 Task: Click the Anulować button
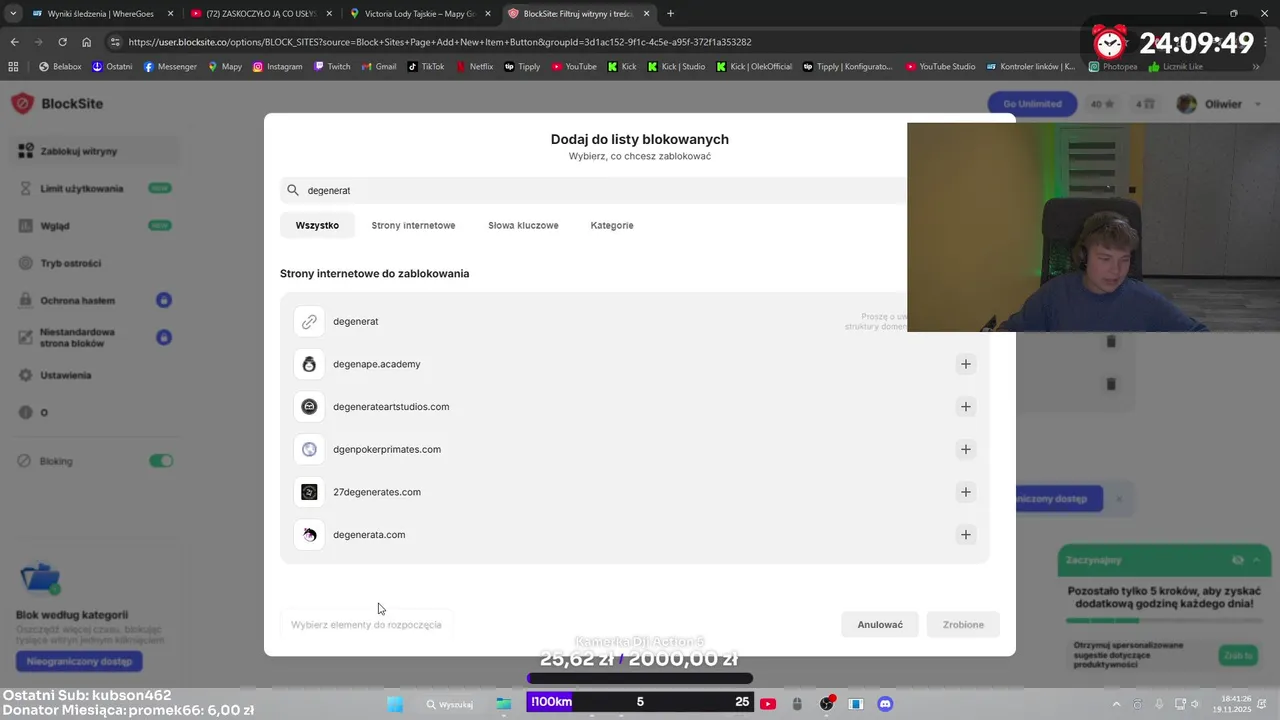tap(880, 625)
